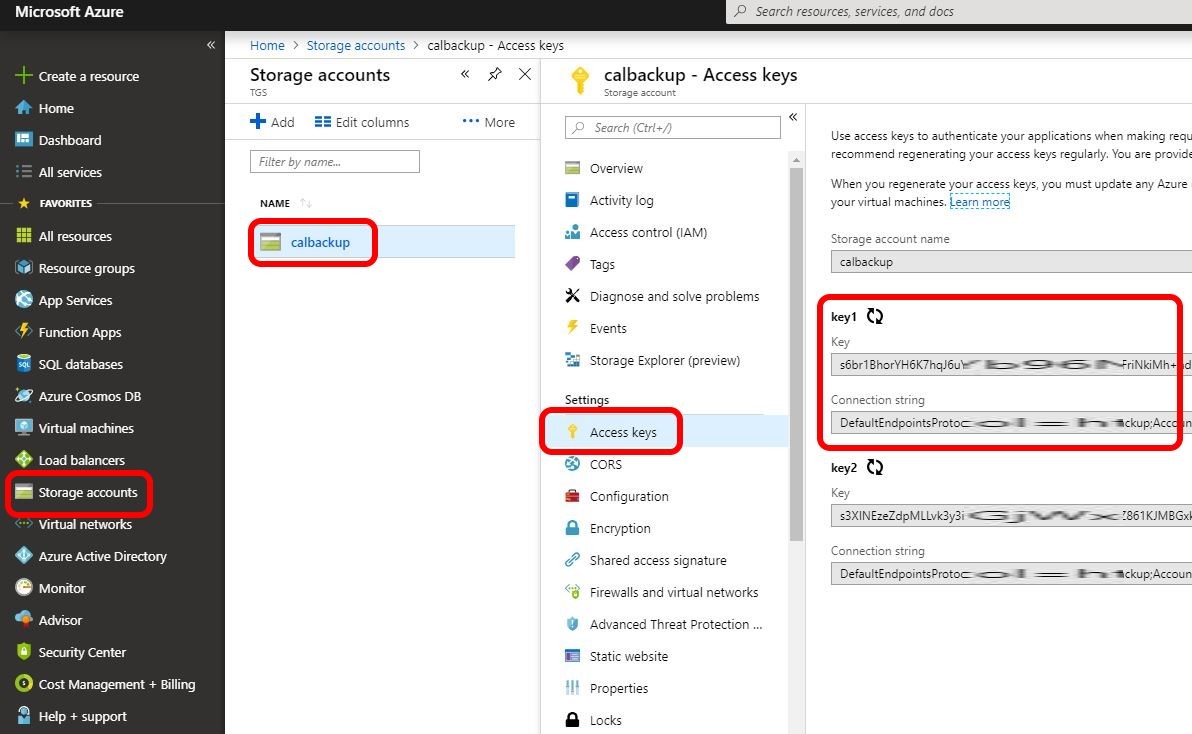1192x734 pixels.
Task: Open Diagnose and solve problems
Action: [674, 296]
